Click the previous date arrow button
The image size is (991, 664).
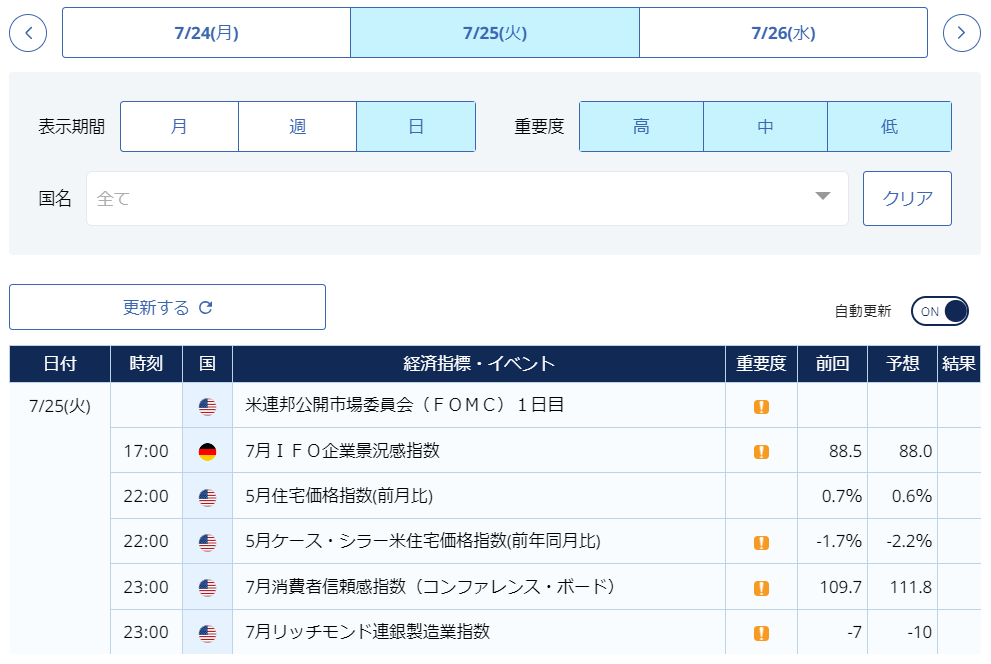(28, 33)
